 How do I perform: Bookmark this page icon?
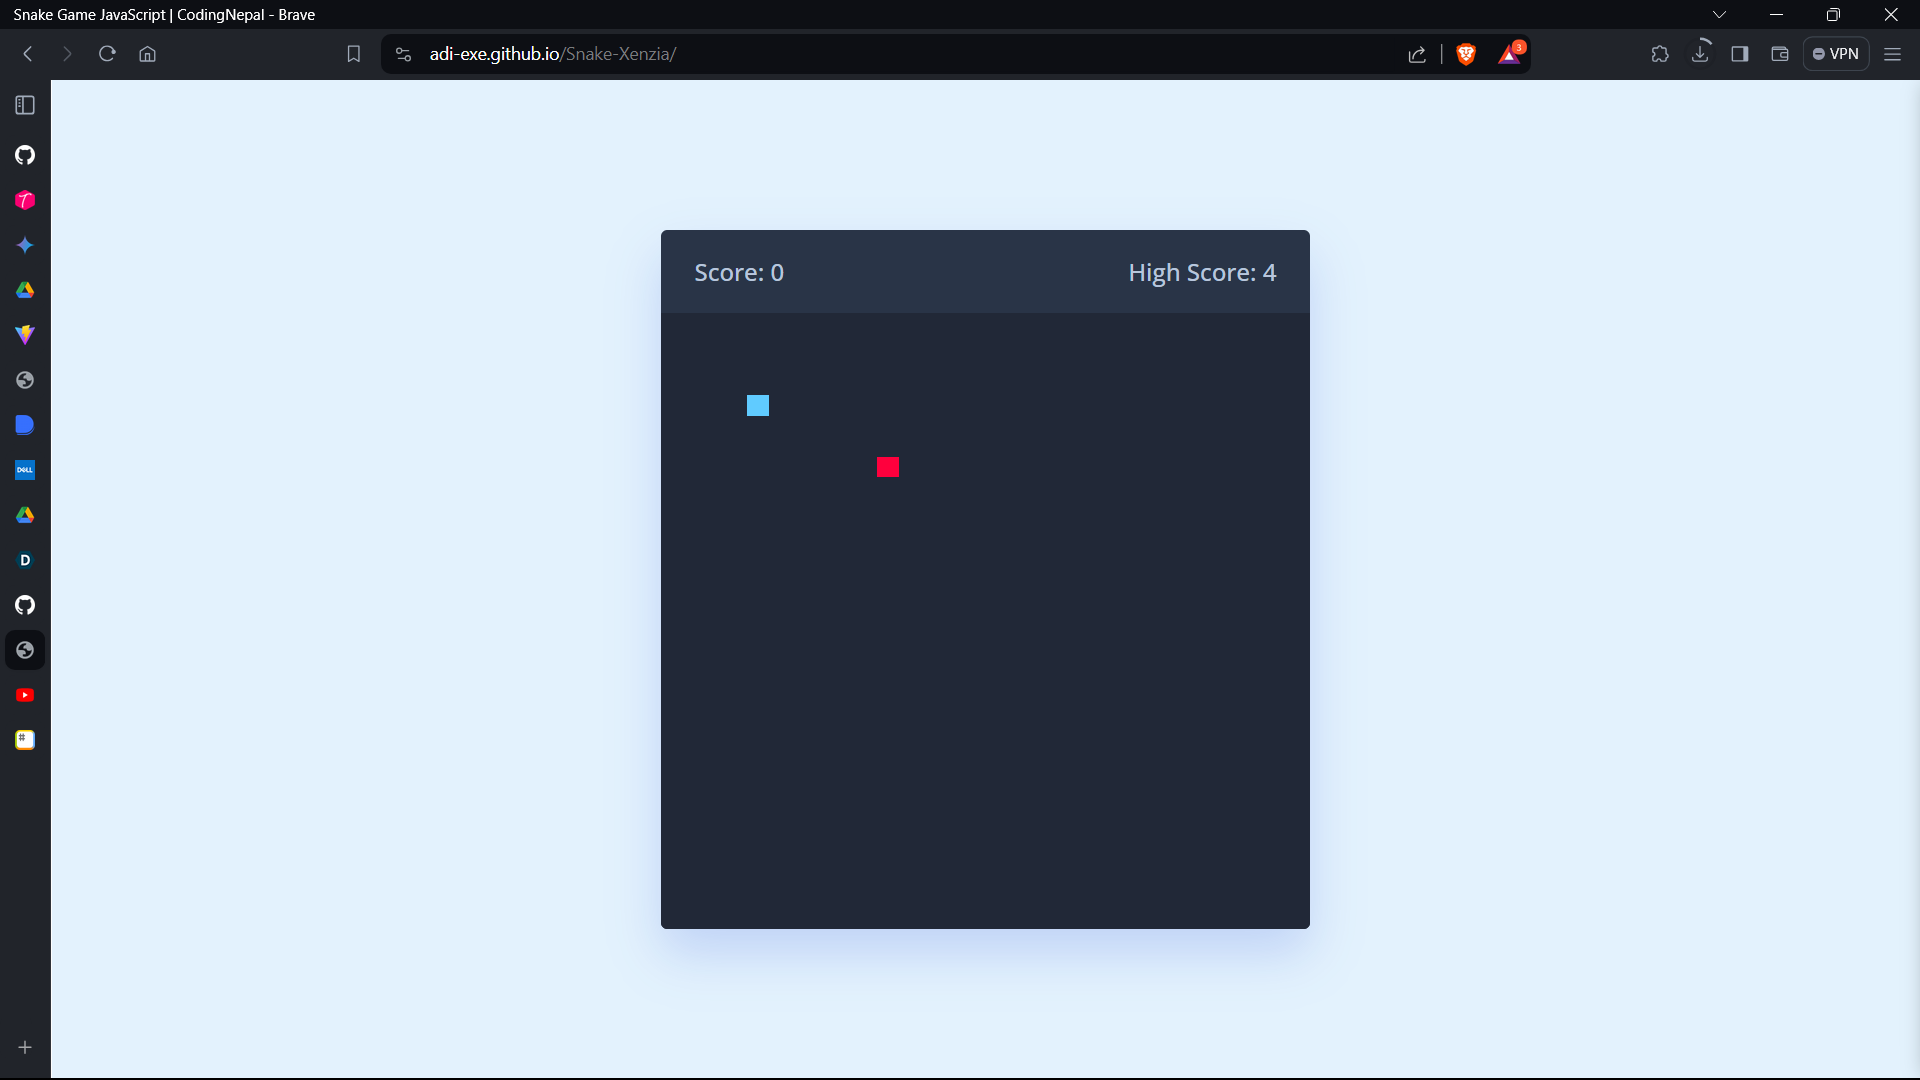(x=353, y=54)
